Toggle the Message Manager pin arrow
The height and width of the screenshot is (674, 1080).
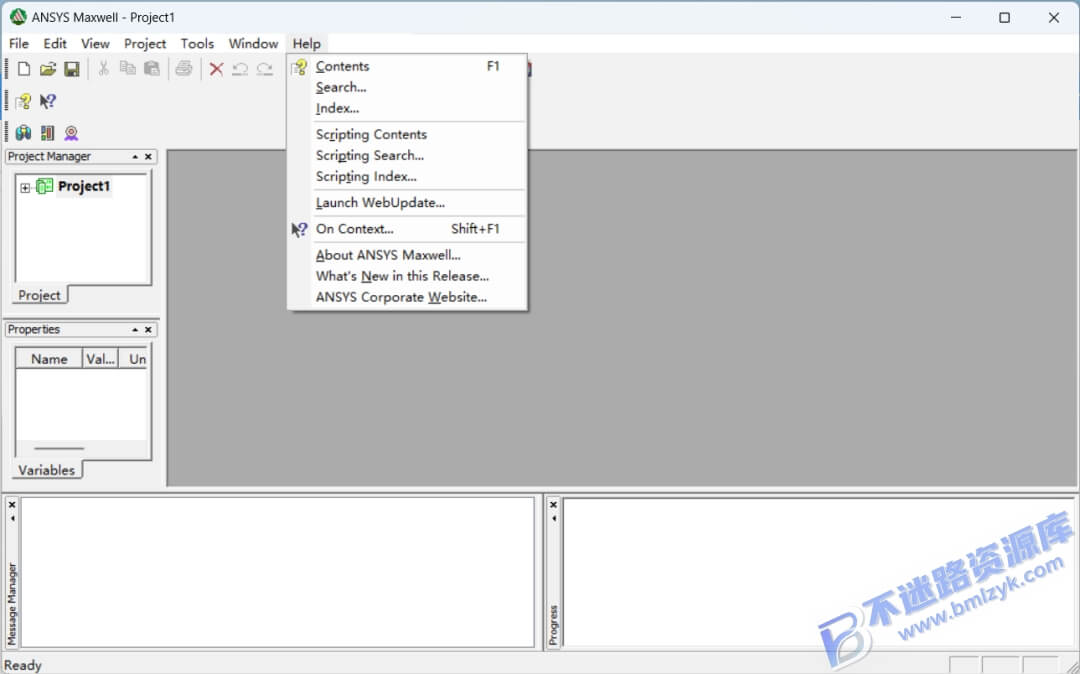[12, 518]
